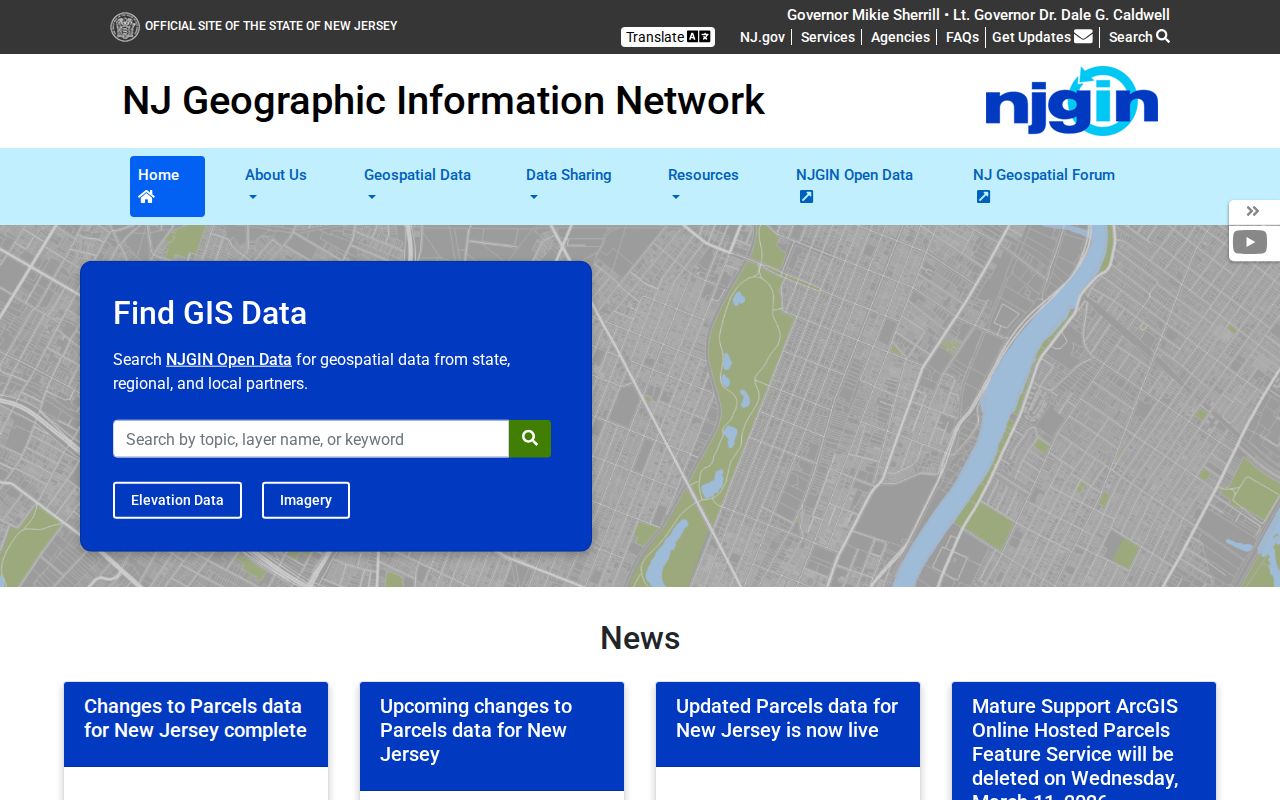
Task: Click the Governor Mikie Sherrill text
Action: coord(863,15)
